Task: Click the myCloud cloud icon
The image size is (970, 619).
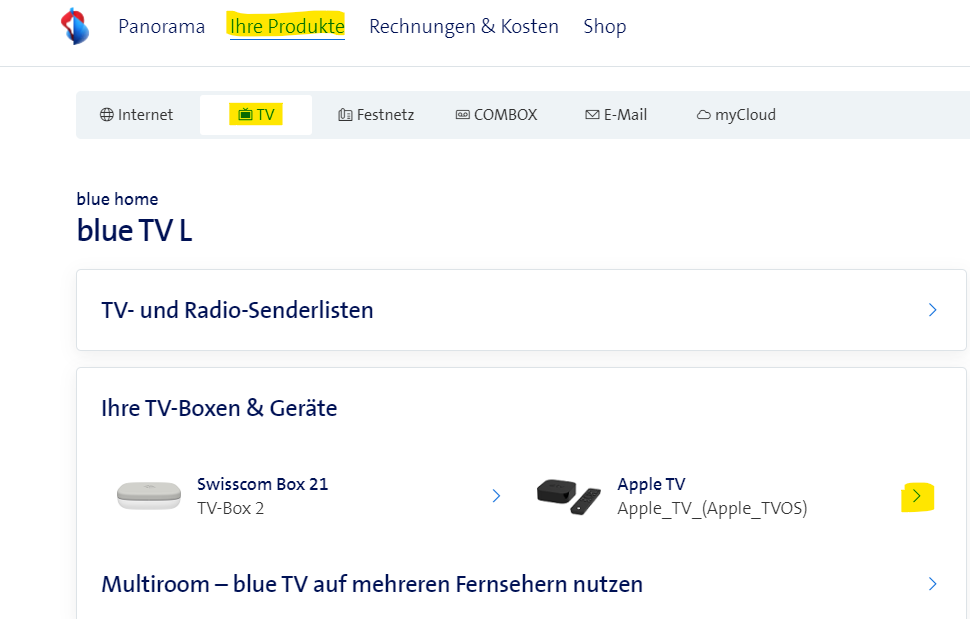Action: [704, 115]
